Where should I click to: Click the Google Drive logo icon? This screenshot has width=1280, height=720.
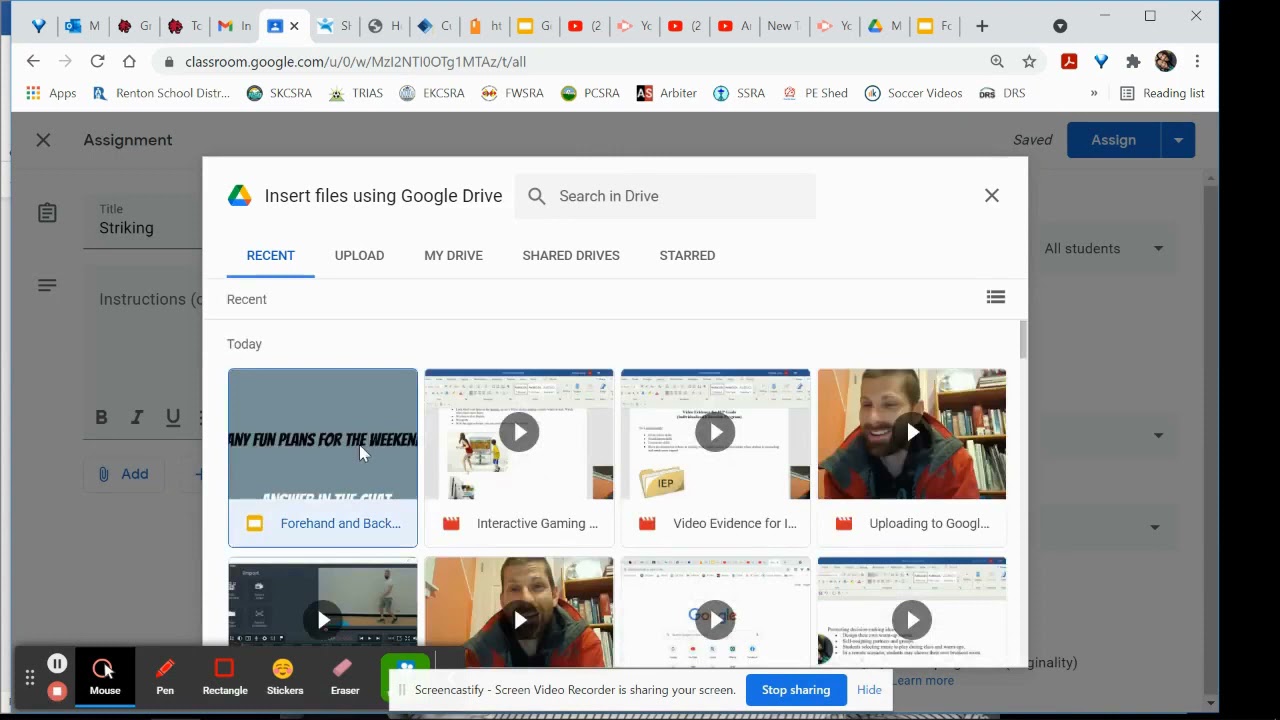pos(239,196)
